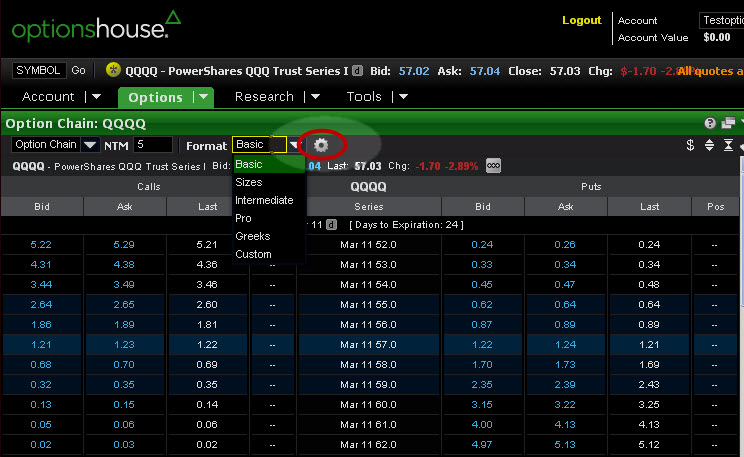Click the Calls Bid column header
Viewport: 744px width, 457px height.
tap(42, 206)
